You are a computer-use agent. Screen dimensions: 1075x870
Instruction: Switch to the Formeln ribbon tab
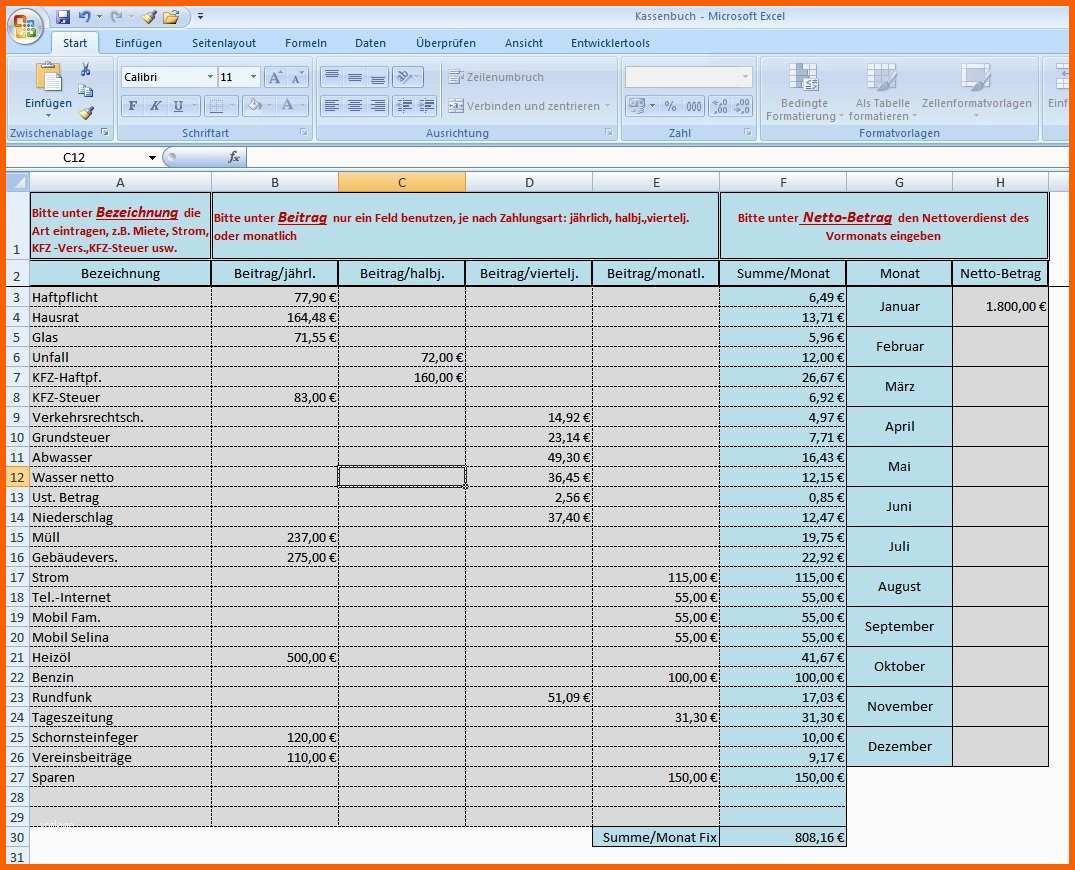pos(305,43)
